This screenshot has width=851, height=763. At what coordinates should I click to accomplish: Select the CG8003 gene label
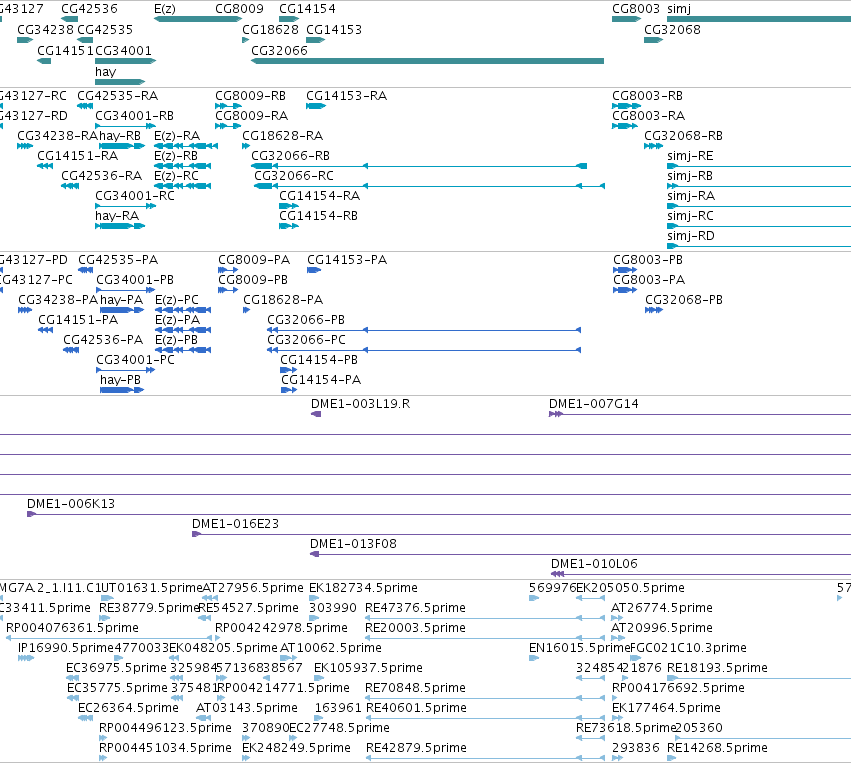coord(636,9)
